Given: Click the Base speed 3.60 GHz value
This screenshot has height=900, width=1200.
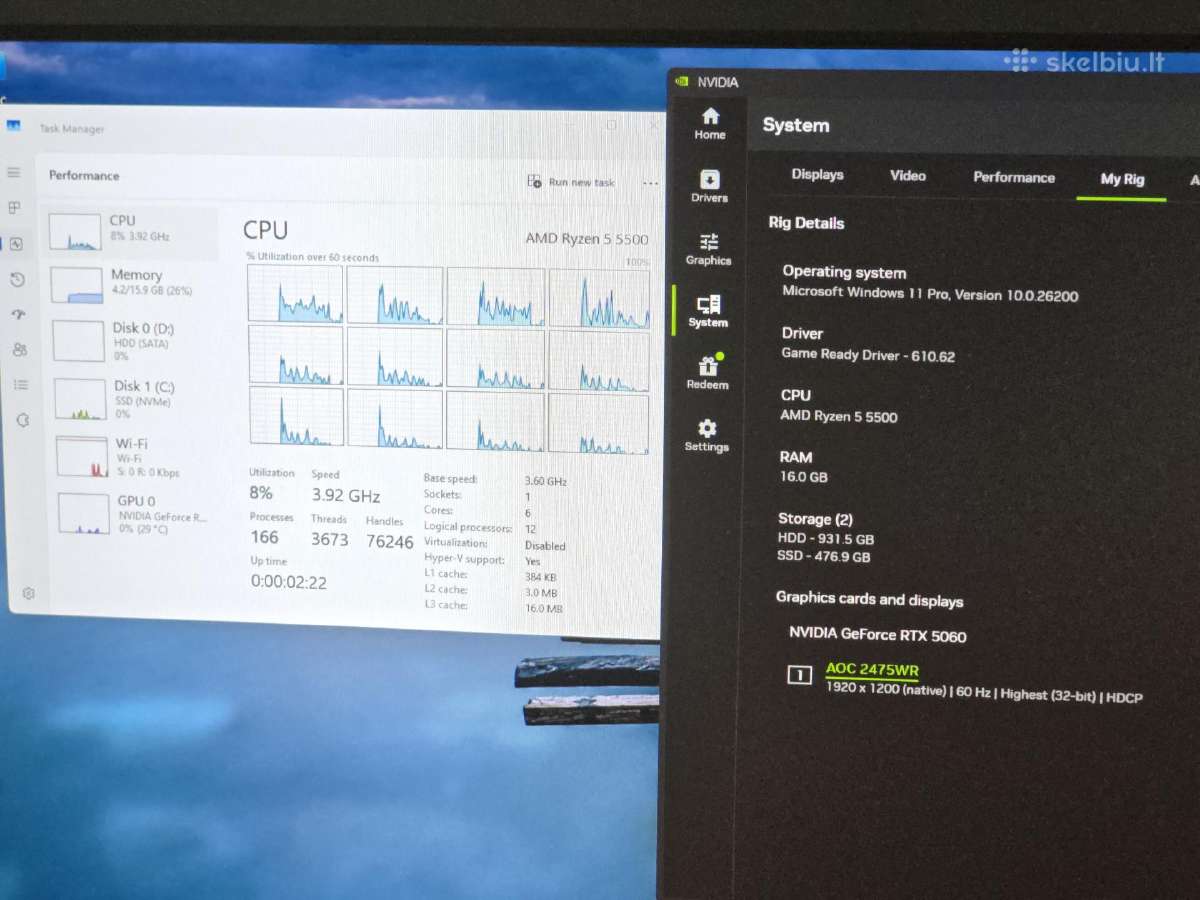Looking at the screenshot, I should pos(546,481).
